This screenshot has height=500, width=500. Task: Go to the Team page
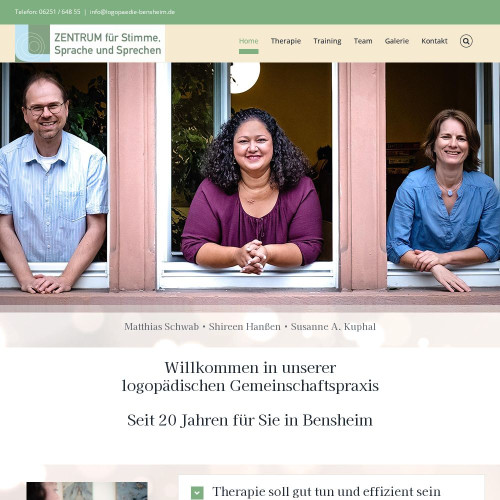tap(363, 41)
